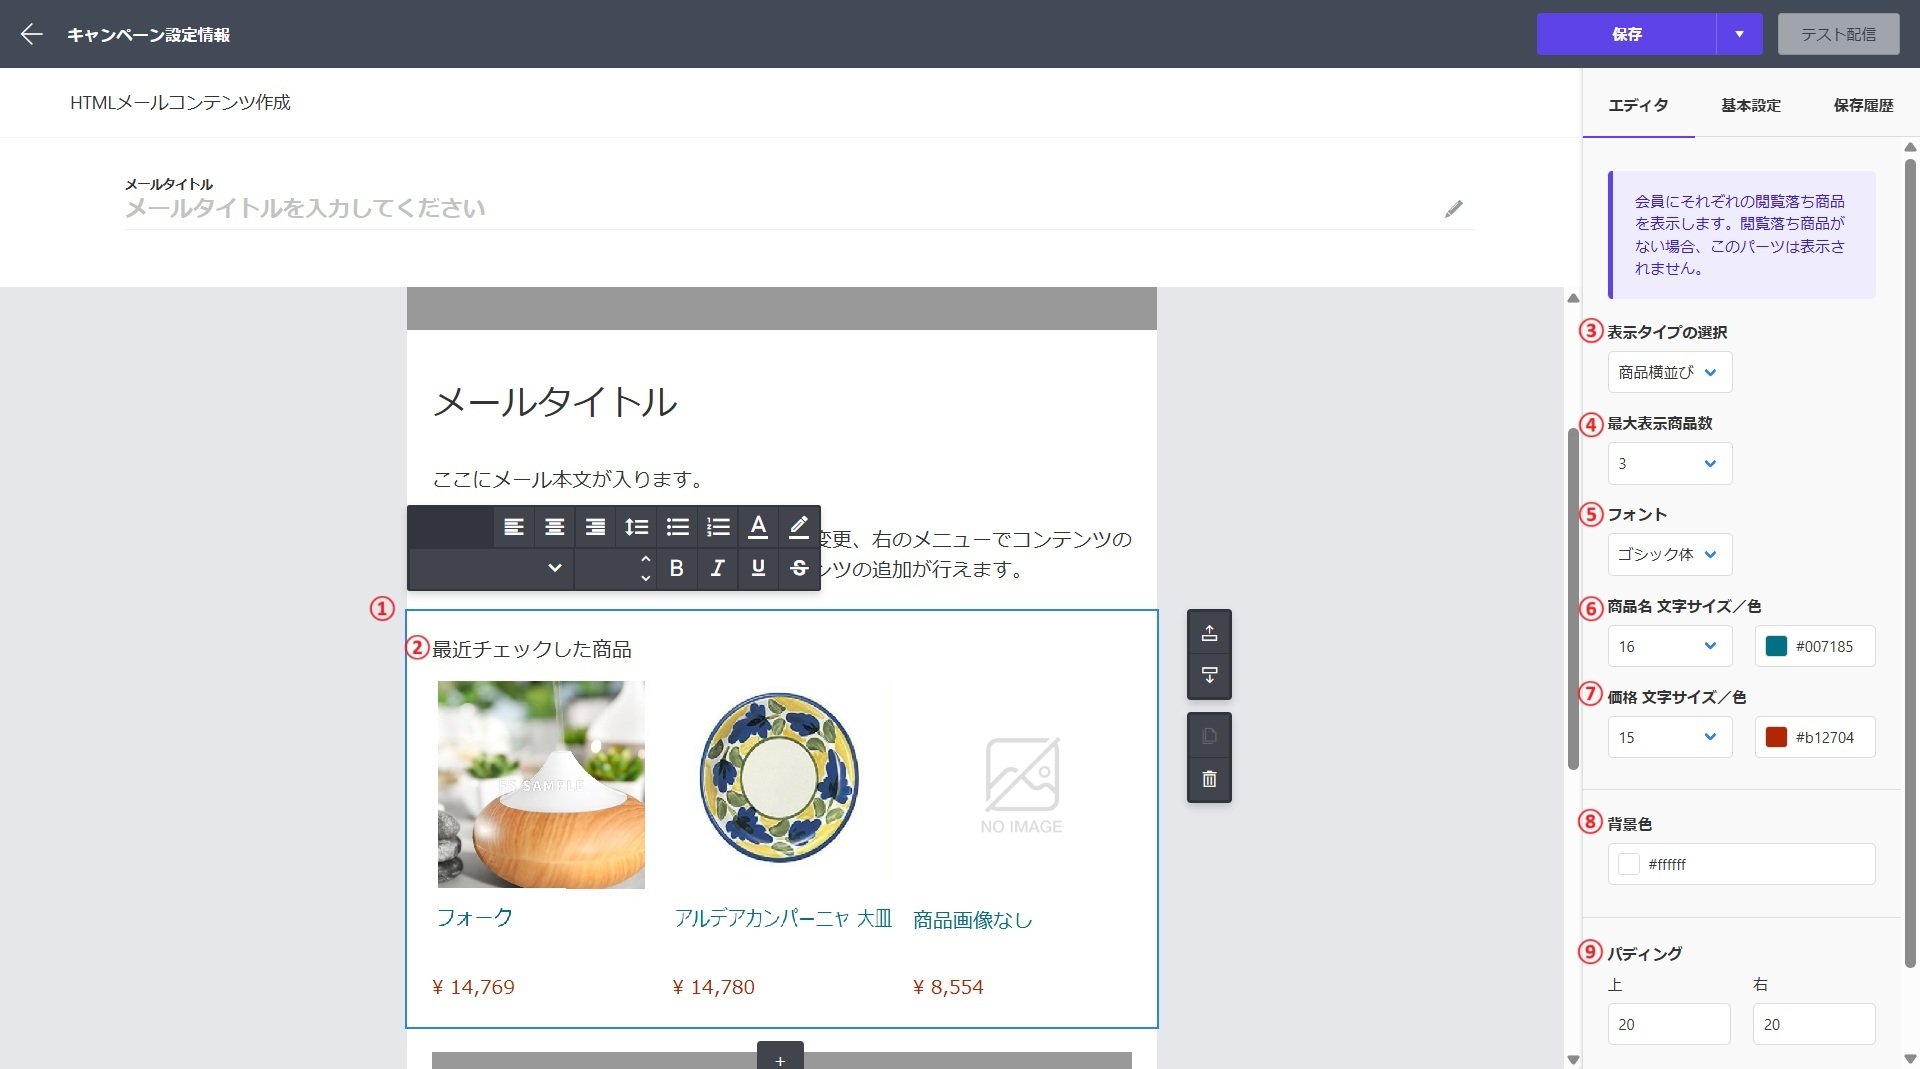This screenshot has height=1069, width=1920.
Task: Delete the selected block with trash icon
Action: 1209,779
